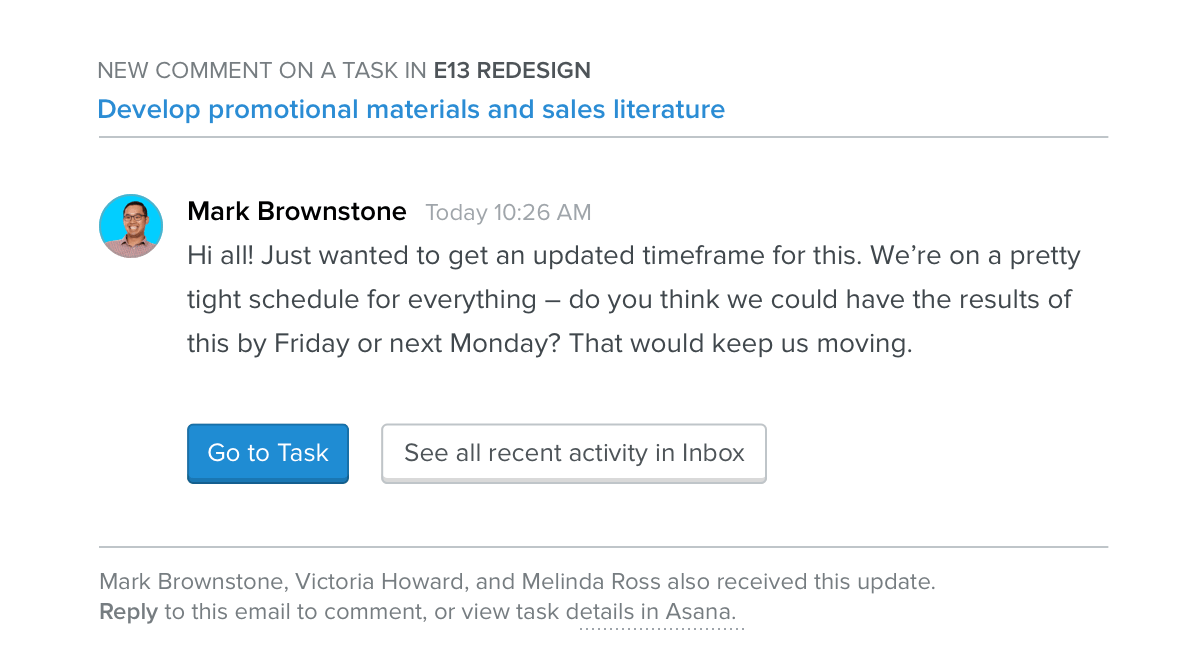The width and height of the screenshot is (1201, 659).
Task: Click the bold Reply word in footer
Action: (128, 612)
